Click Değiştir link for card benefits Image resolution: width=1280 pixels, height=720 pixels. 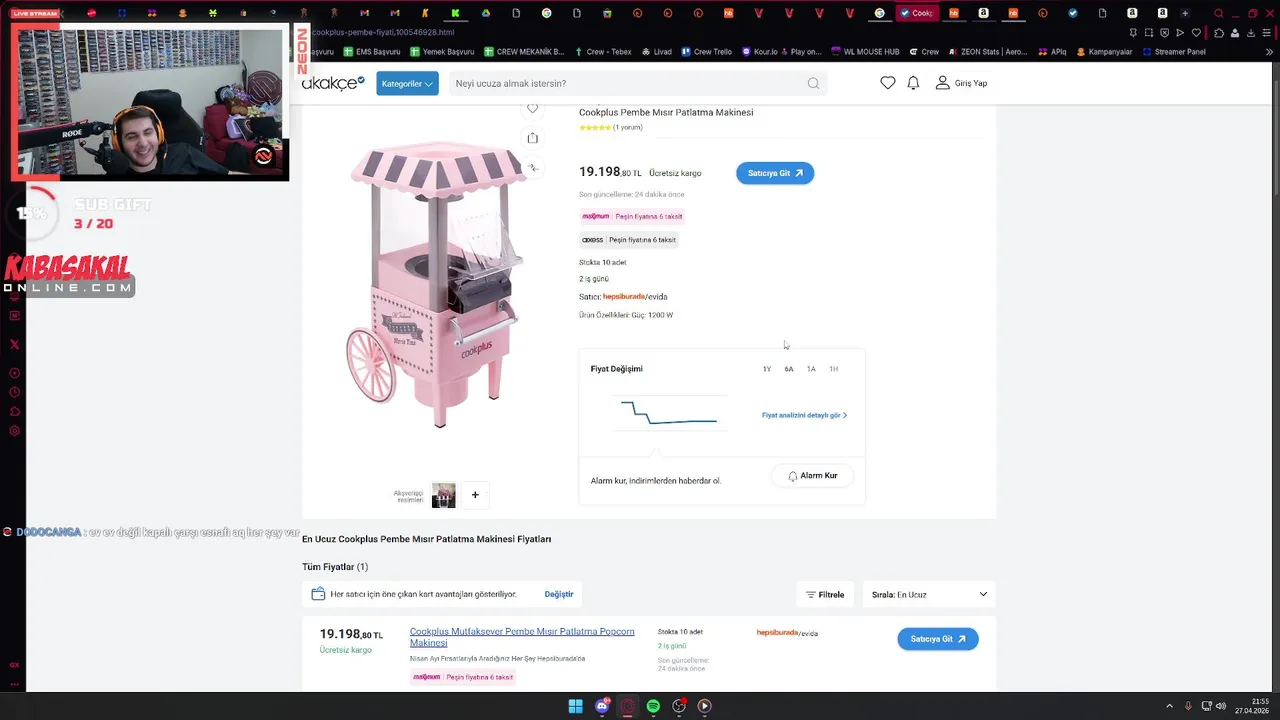(559, 594)
